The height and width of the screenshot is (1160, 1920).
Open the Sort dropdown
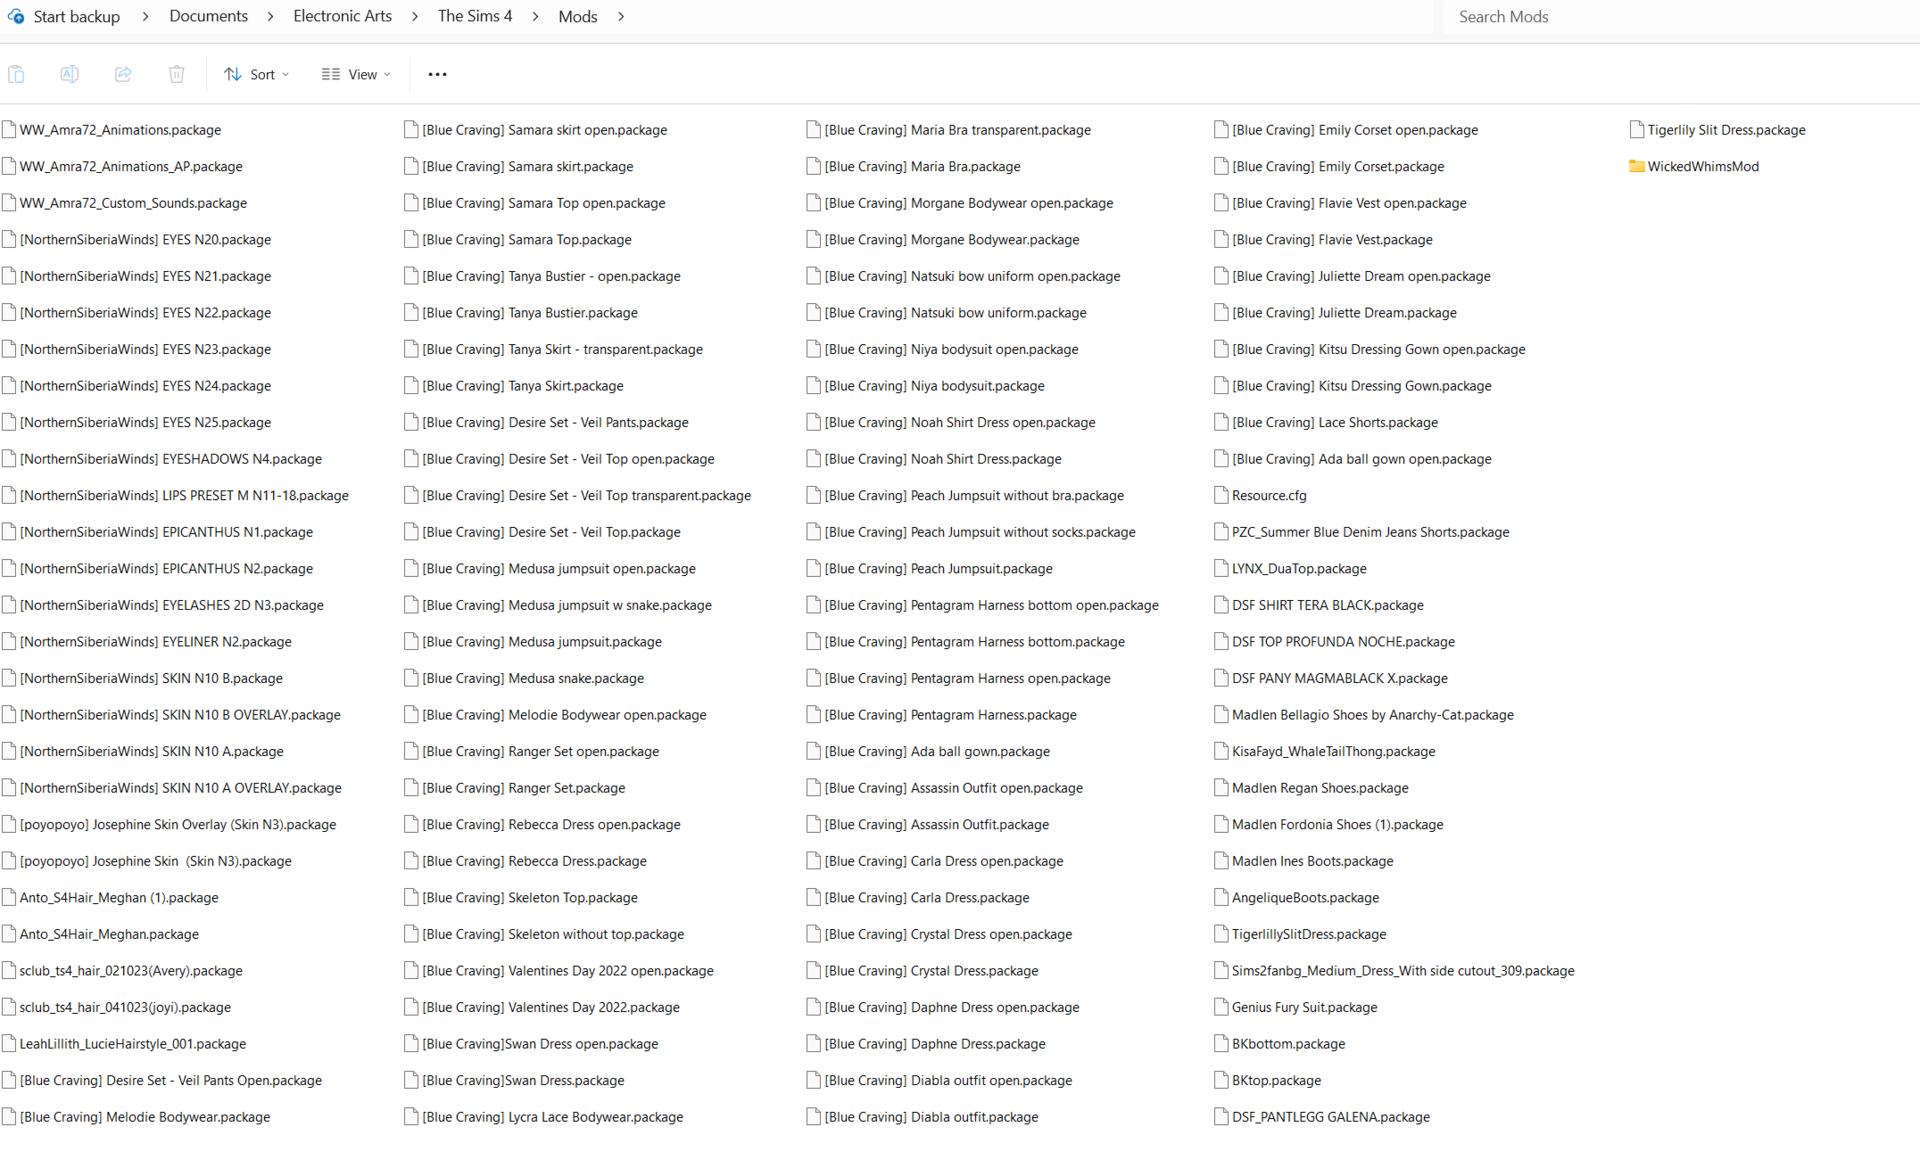coord(257,74)
